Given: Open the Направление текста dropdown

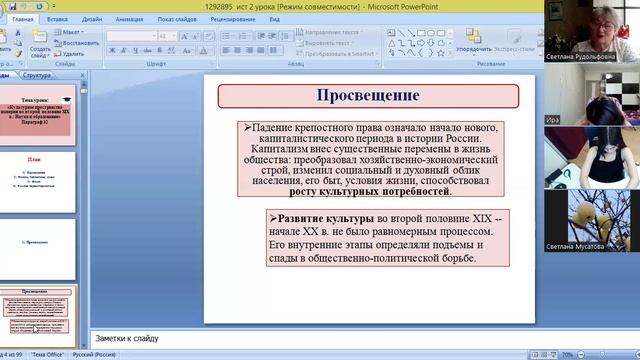Looking at the screenshot, I should point(330,32).
